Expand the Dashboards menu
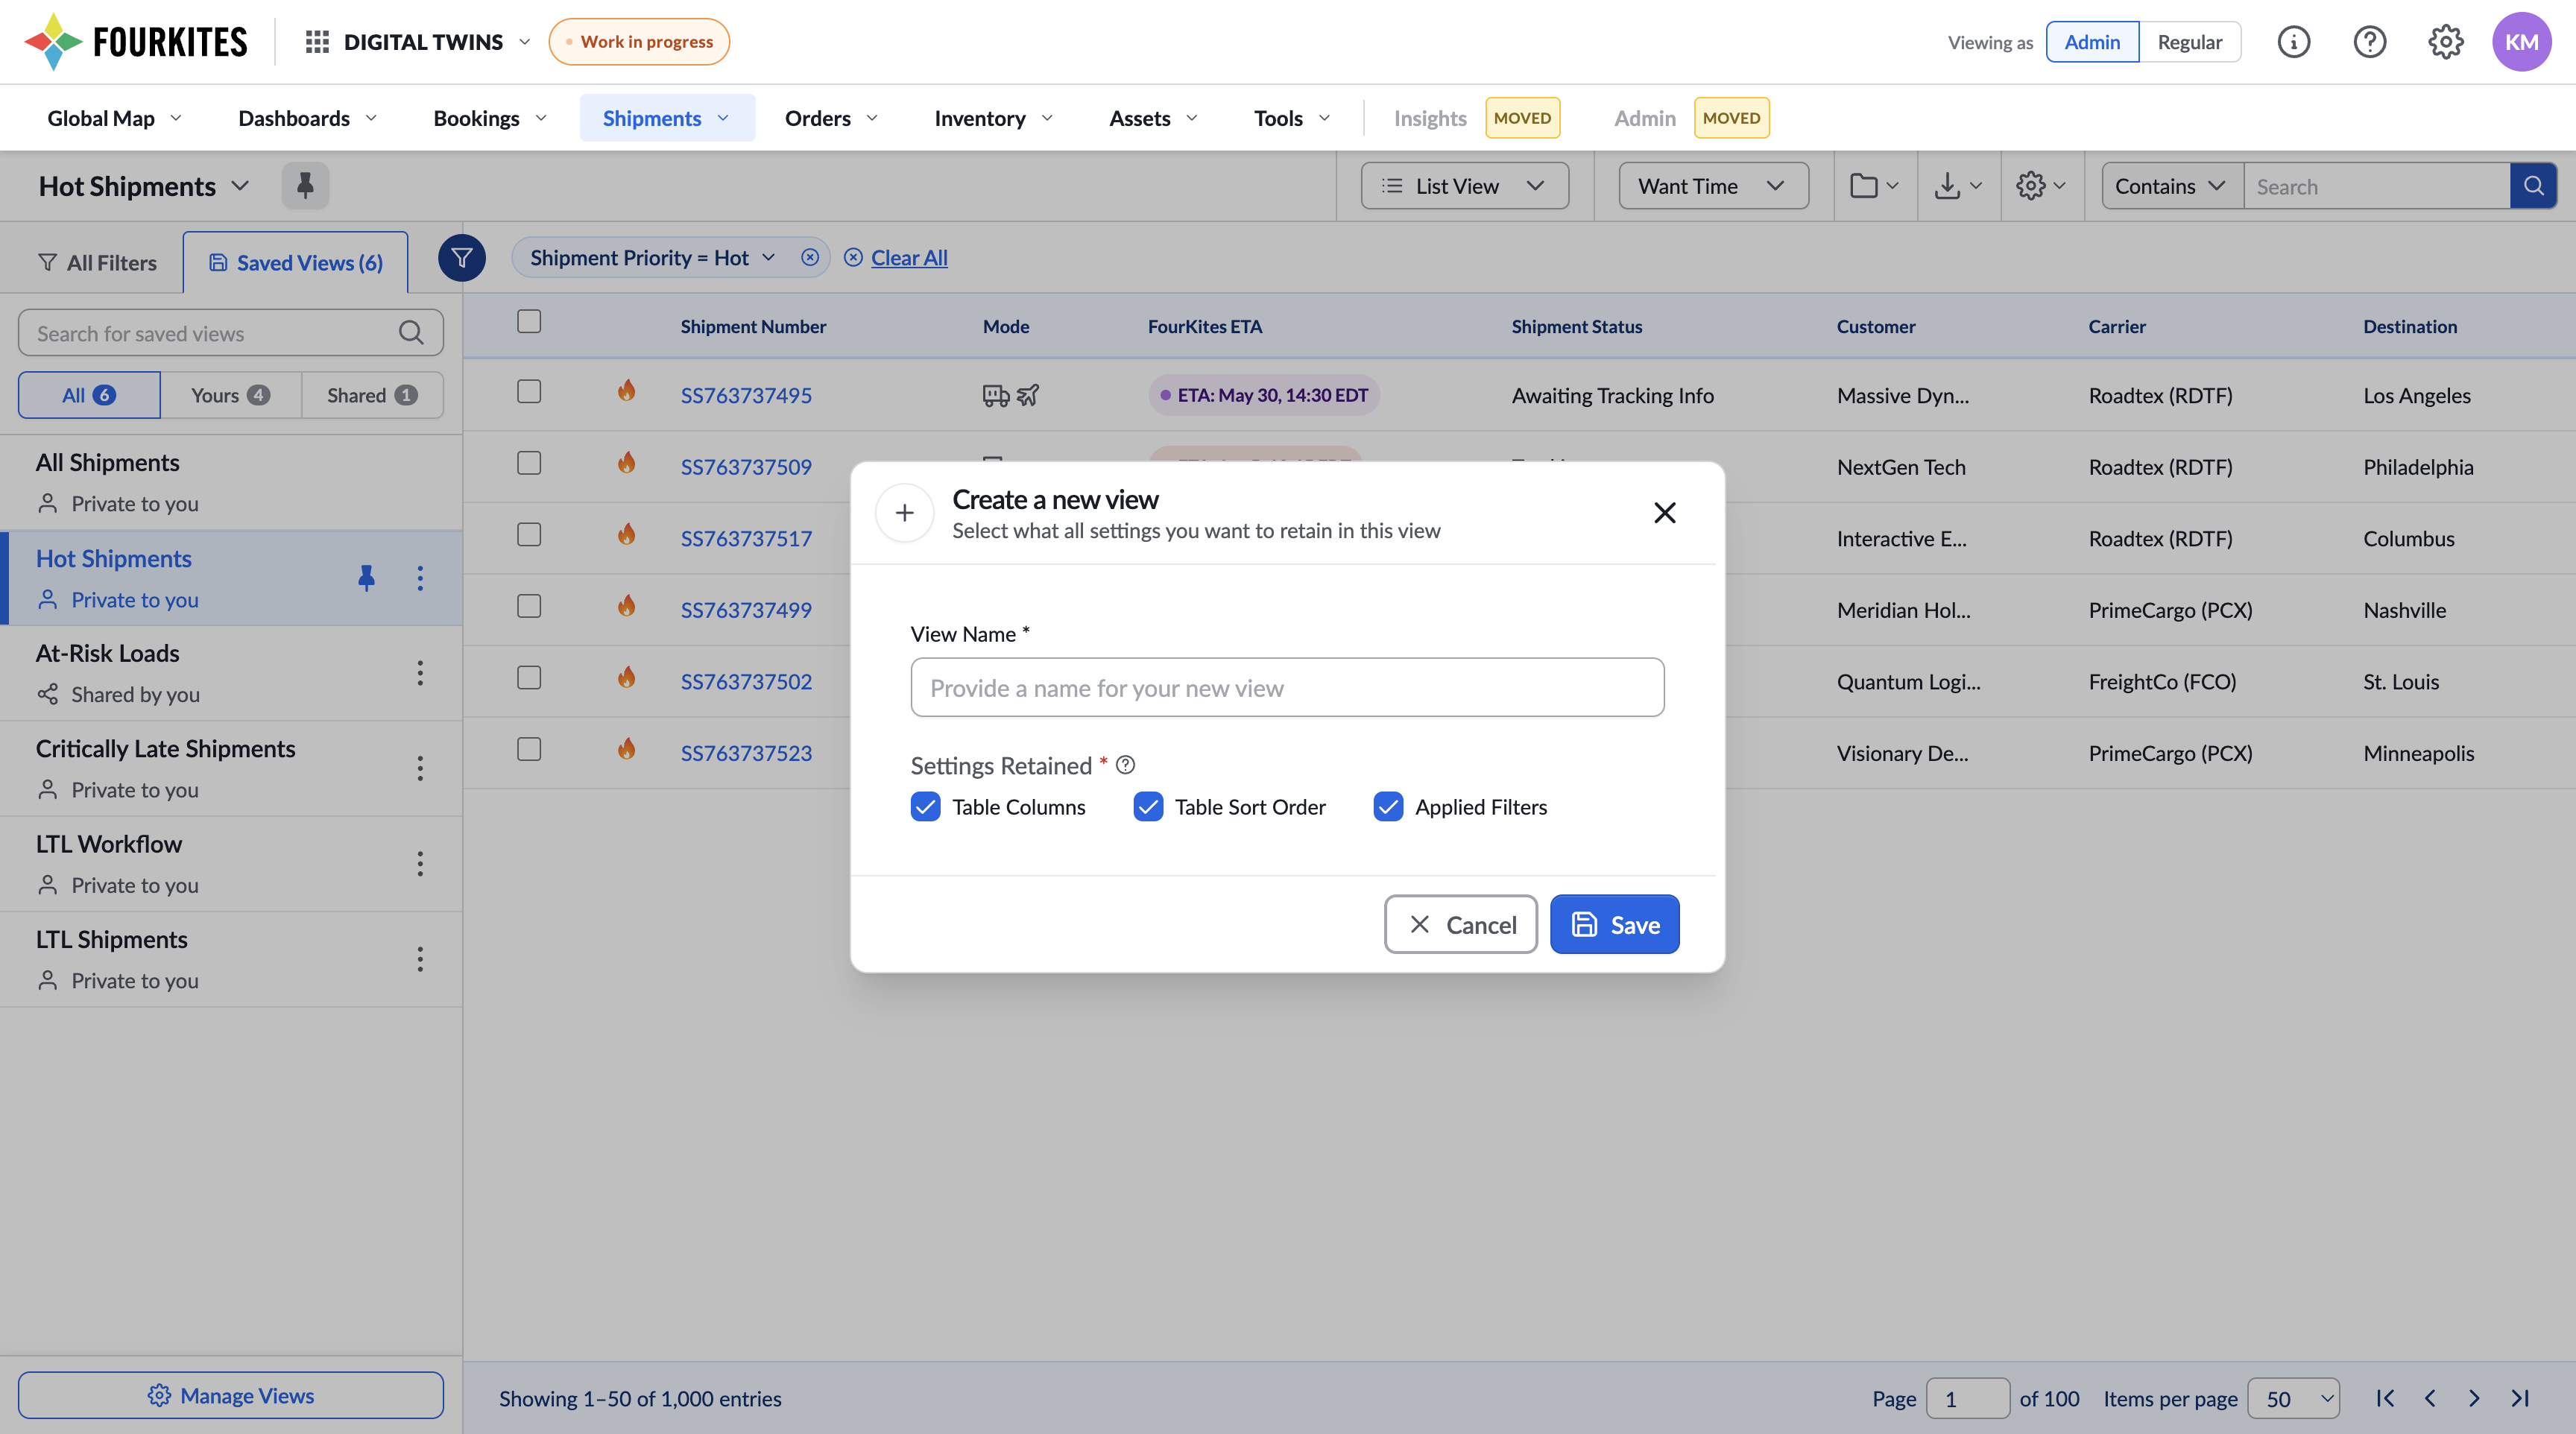2576x1434 pixels. pyautogui.click(x=308, y=118)
